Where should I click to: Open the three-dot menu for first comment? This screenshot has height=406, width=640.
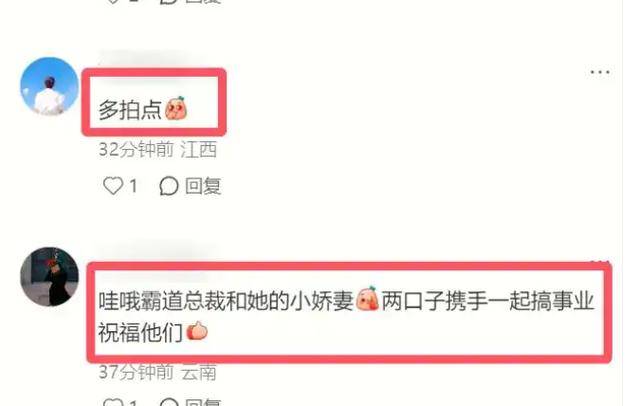(600, 72)
